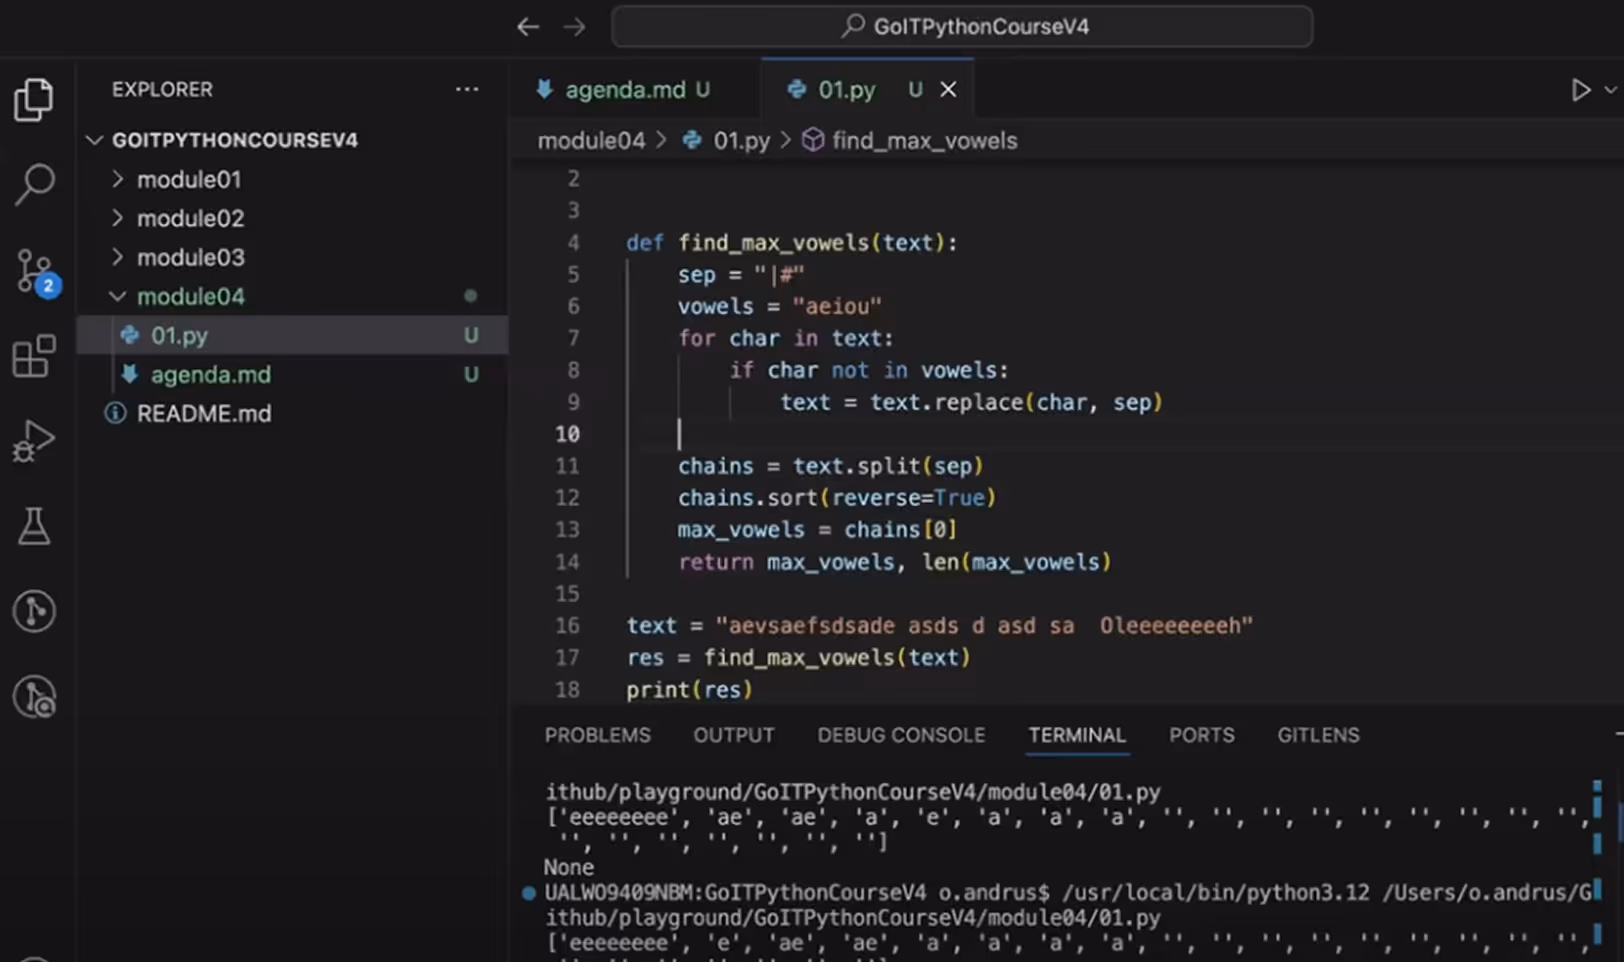Open the GitLens Inspect view
Image resolution: width=1624 pixels, height=962 pixels.
pyautogui.click(x=34, y=697)
